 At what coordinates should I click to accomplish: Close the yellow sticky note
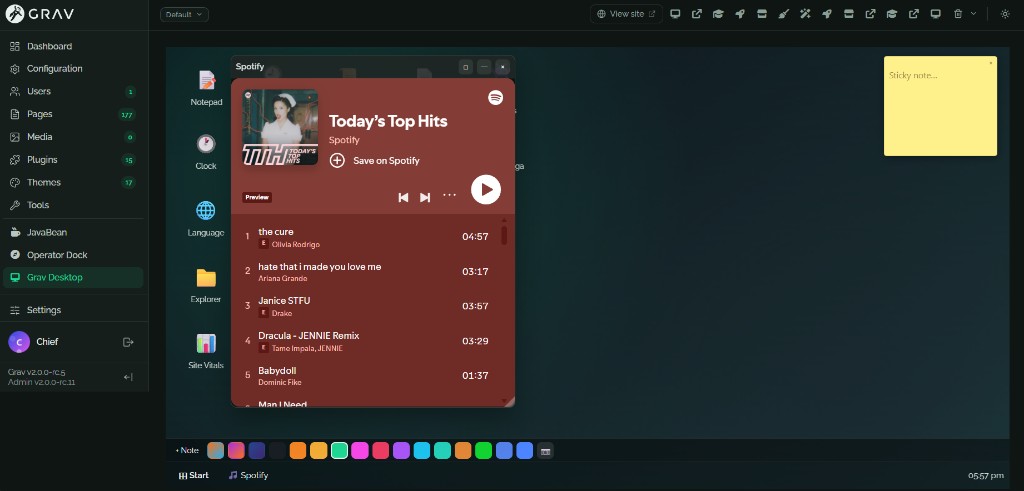(x=991, y=63)
